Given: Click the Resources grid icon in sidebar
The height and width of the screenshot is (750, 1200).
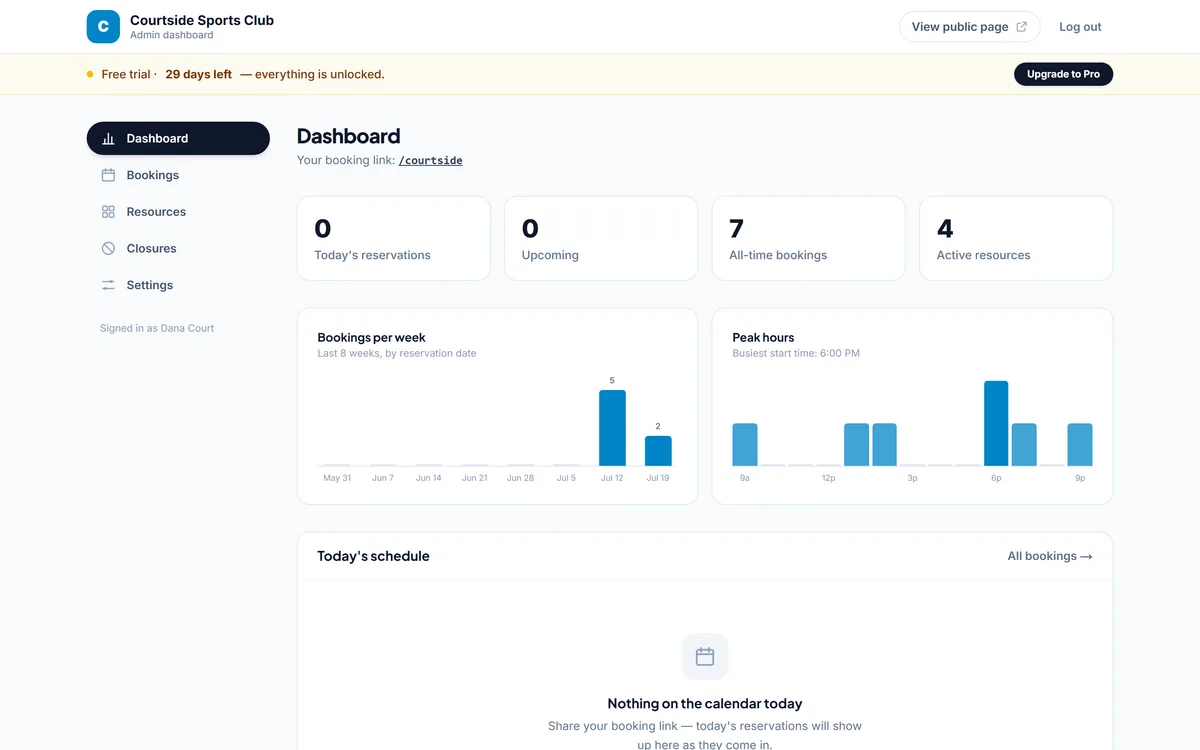Looking at the screenshot, I should pos(108,212).
